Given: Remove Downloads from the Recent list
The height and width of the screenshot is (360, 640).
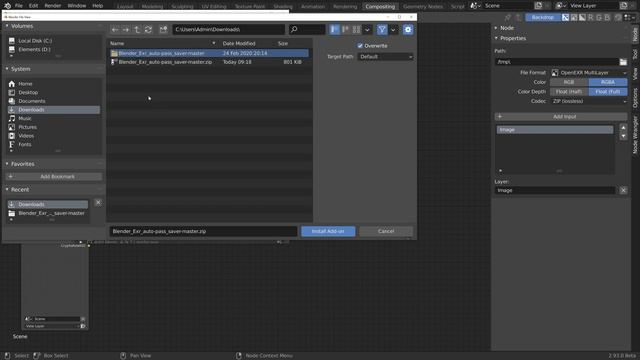Looking at the screenshot, I should 98,202.
